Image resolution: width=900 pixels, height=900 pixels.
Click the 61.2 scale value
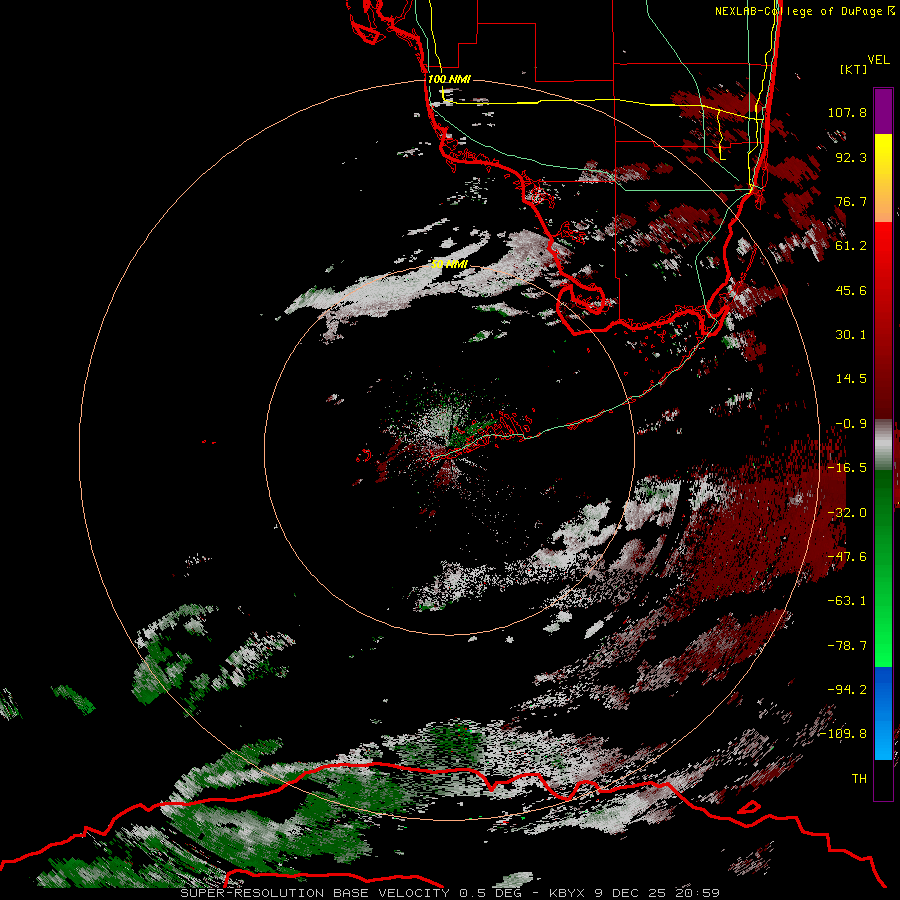pos(851,246)
